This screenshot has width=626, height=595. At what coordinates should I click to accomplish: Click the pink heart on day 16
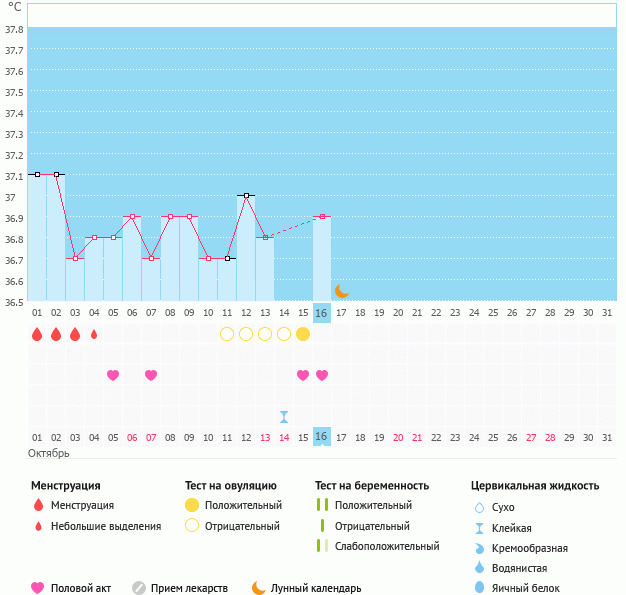pos(322,375)
